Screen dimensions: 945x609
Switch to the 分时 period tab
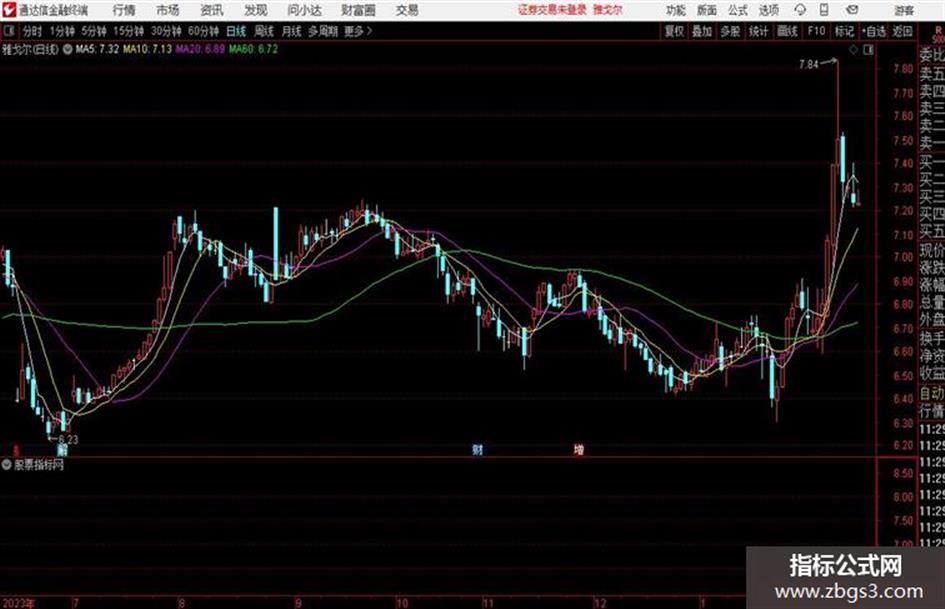click(32, 31)
